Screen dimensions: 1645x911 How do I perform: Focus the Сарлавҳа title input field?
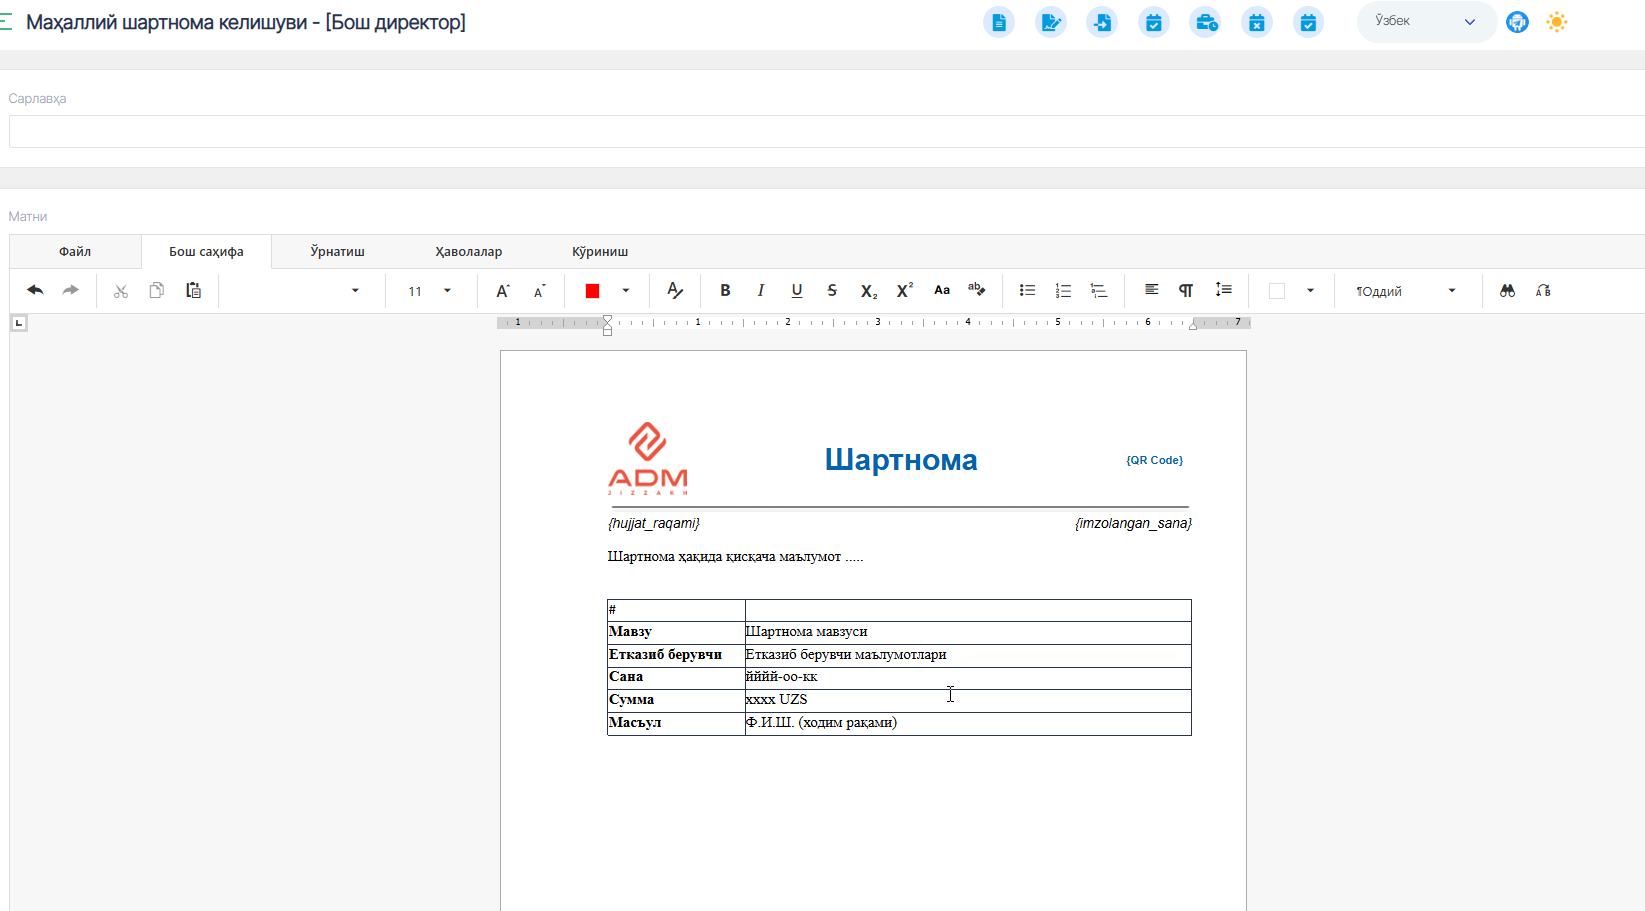(826, 131)
